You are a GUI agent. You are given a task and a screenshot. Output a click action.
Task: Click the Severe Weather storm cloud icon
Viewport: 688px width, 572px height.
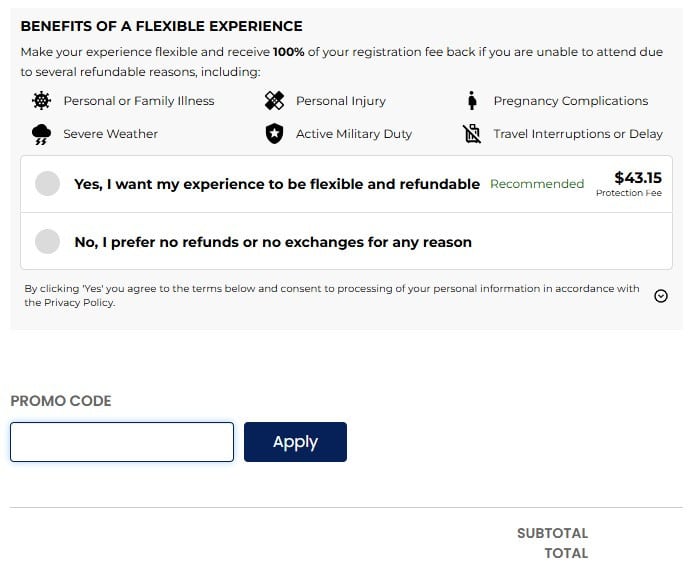pyautogui.click(x=41, y=134)
